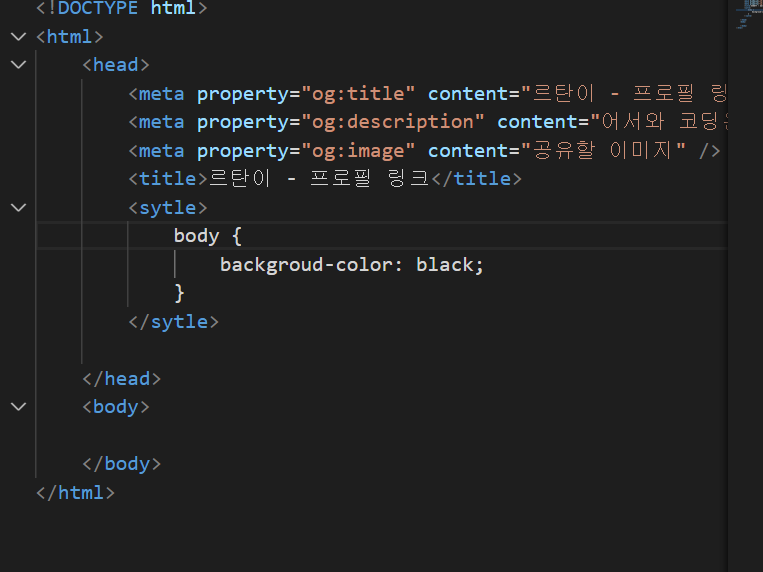763x572 pixels.
Task: Place cursor on the opening head tag
Action: click(116, 65)
